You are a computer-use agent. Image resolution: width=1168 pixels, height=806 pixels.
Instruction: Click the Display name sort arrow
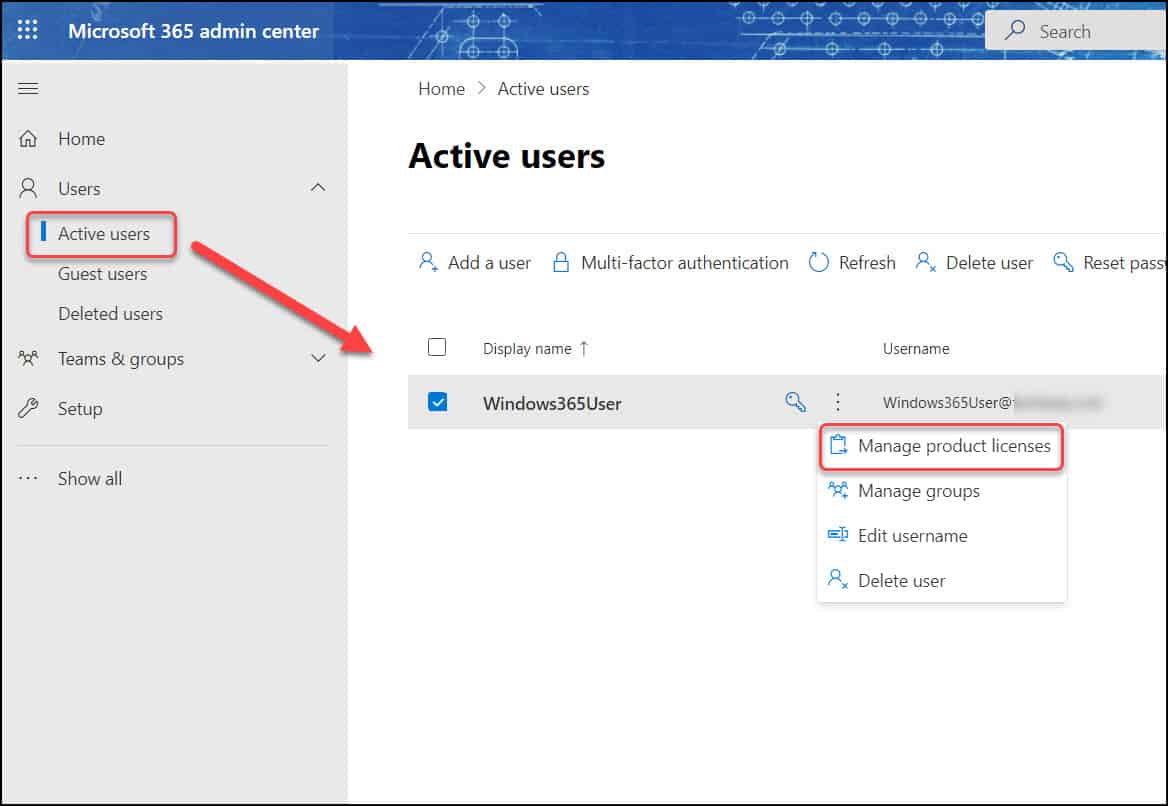coord(584,348)
